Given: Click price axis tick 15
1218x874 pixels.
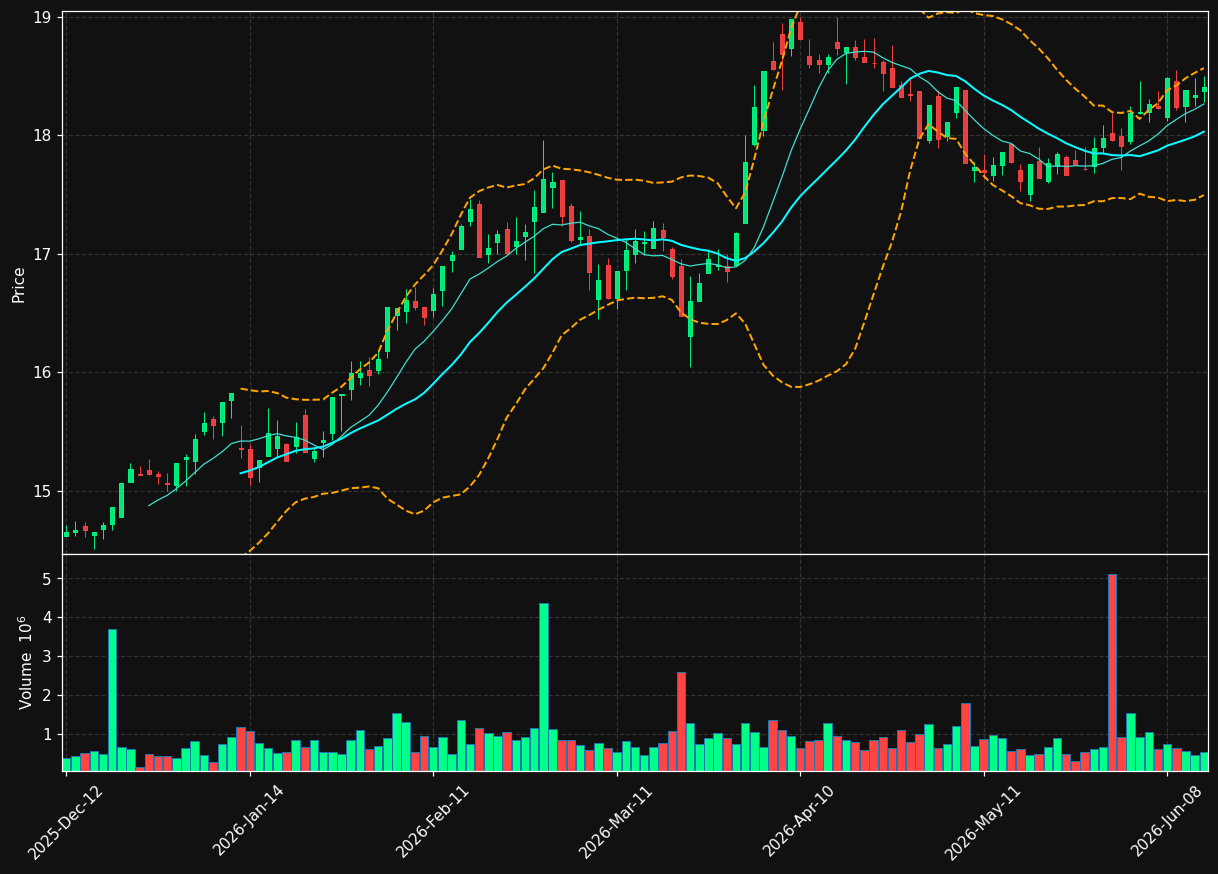Looking at the screenshot, I should [42, 492].
